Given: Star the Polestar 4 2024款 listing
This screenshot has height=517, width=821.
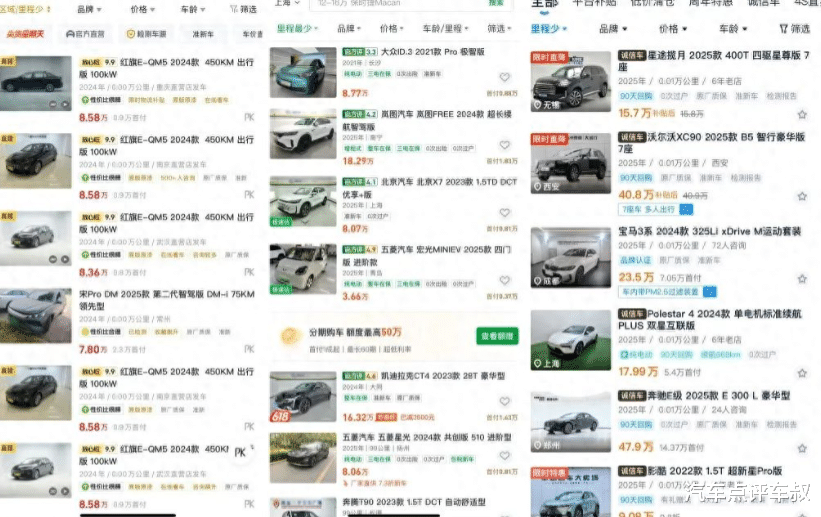Looking at the screenshot, I should tap(802, 373).
